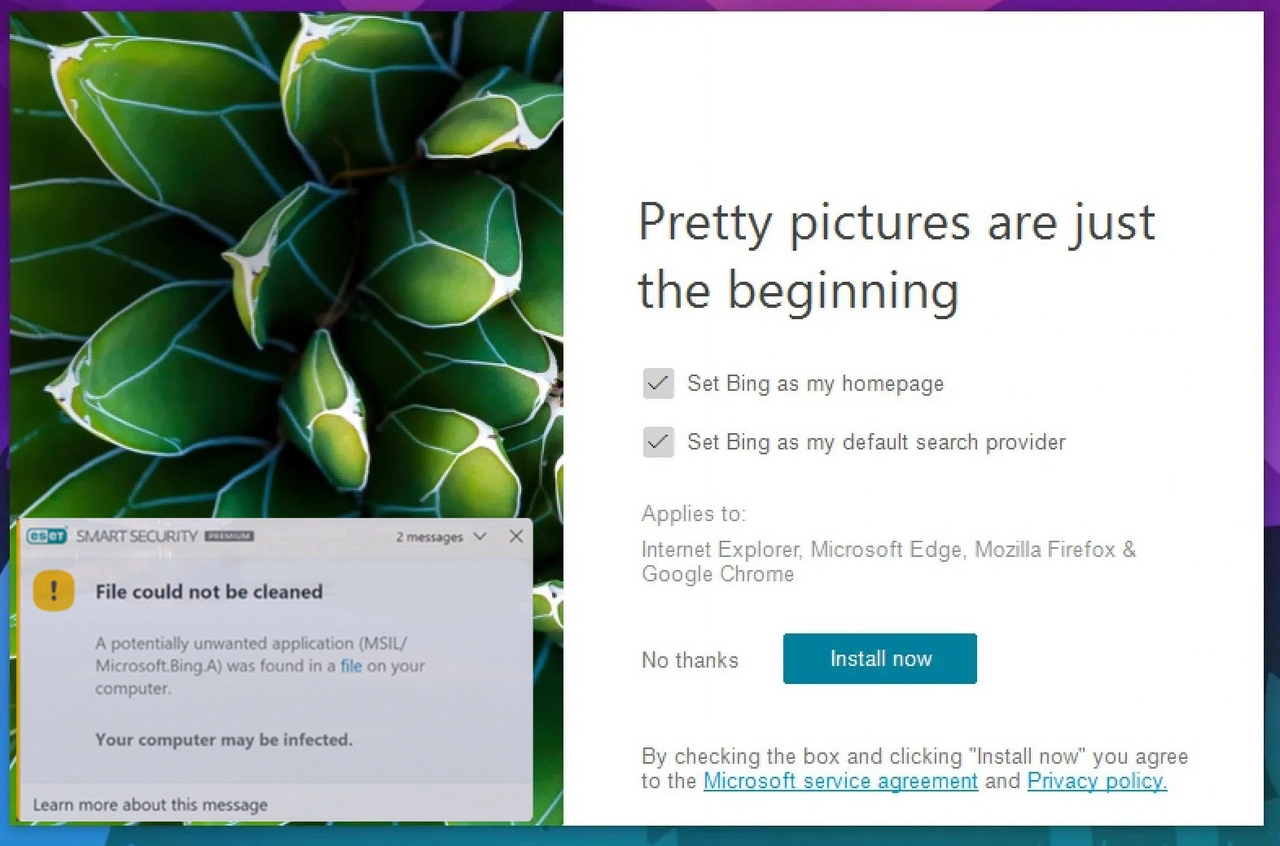Viewport: 1280px width, 846px height.
Task: Uncheck Set Bing as default search provider
Action: click(x=658, y=442)
